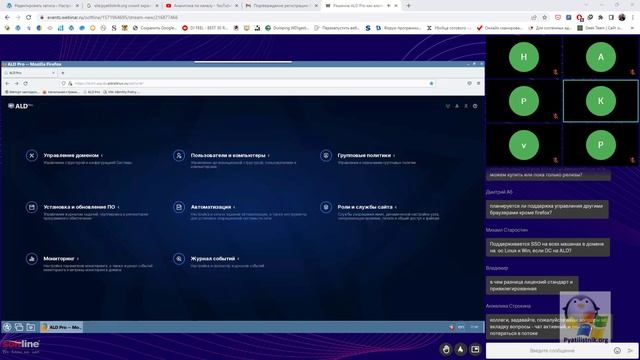The width and height of the screenshot is (640, 360).
Task: Switch to the Google search tab in Chrome
Action: click(x=122, y=6)
